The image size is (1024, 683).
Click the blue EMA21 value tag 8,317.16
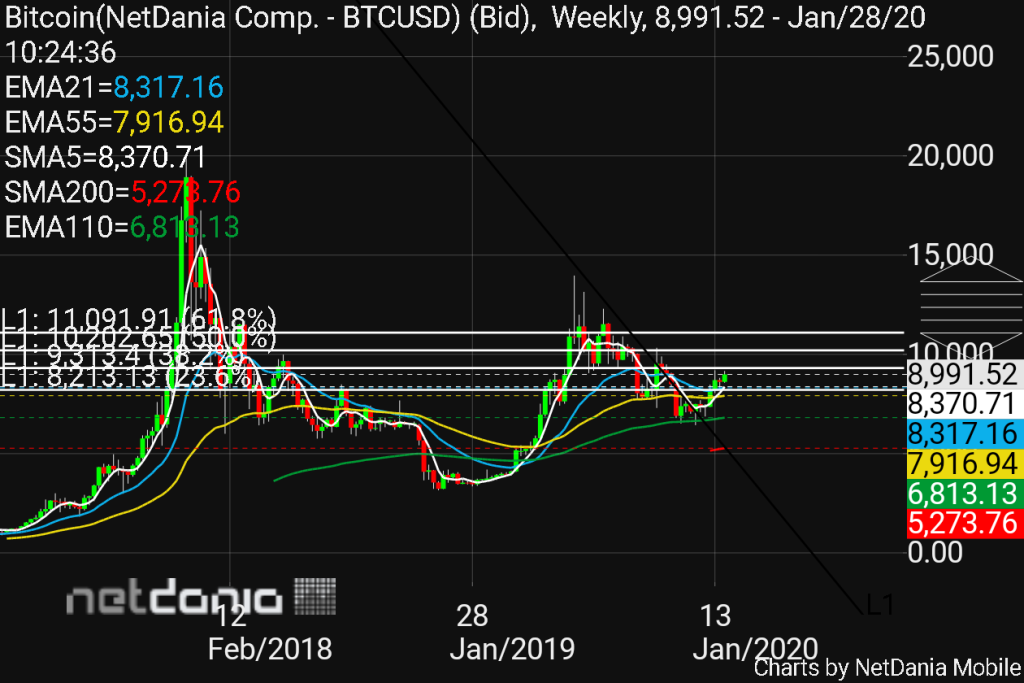pos(964,434)
